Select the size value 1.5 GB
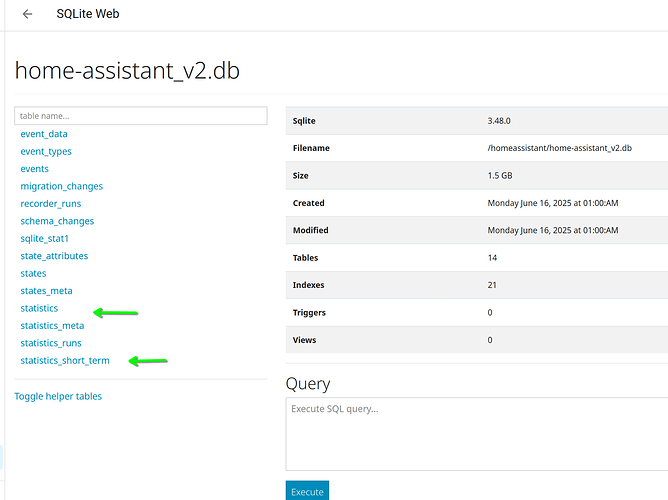Viewport: 668px width, 500px height. (500, 175)
